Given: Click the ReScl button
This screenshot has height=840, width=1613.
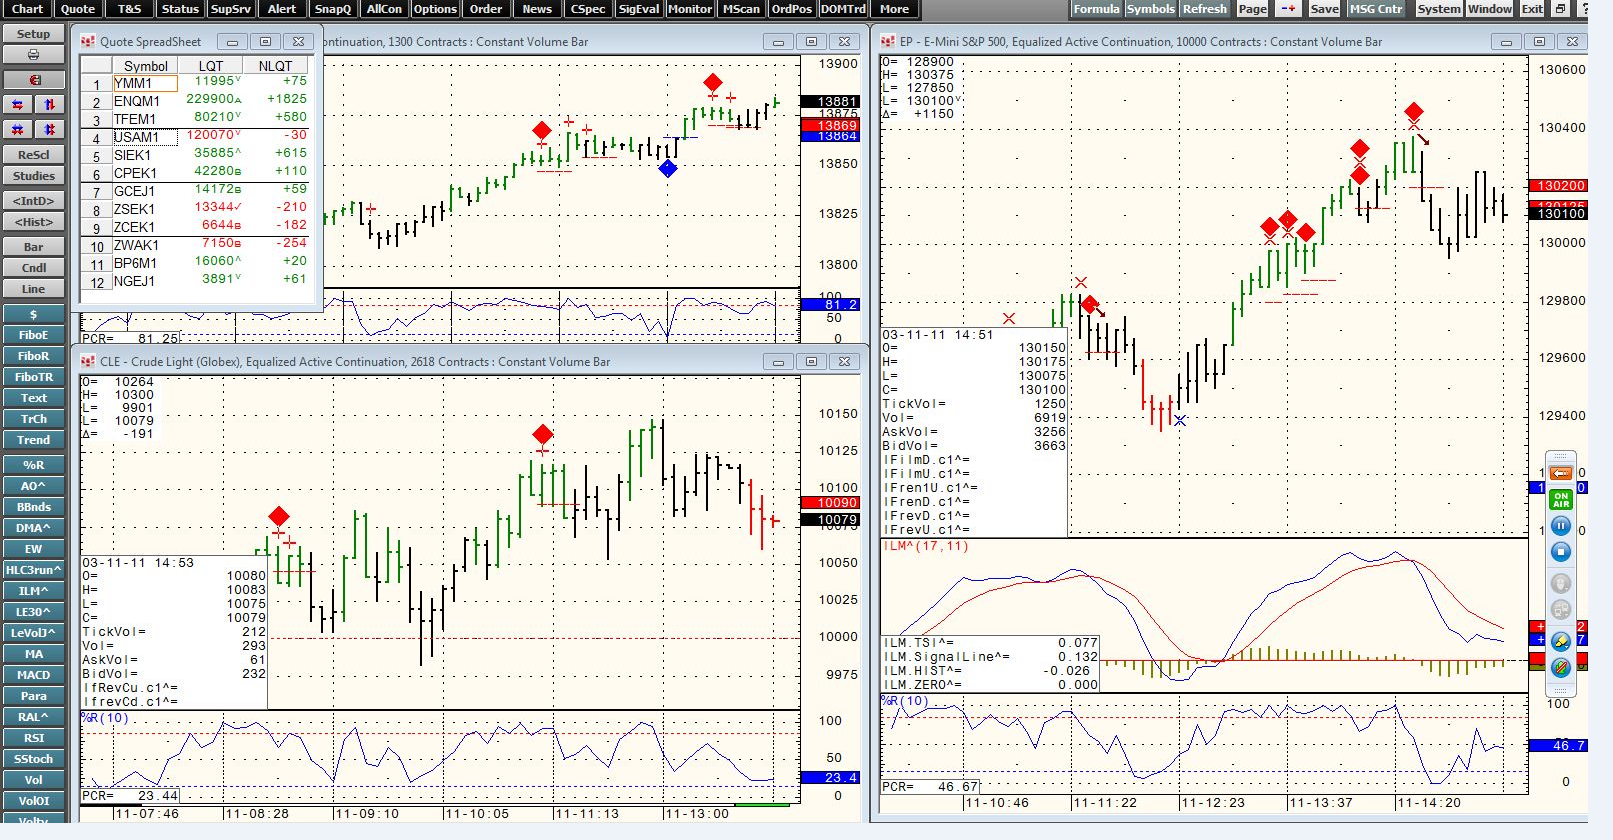Looking at the screenshot, I should click(x=33, y=155).
